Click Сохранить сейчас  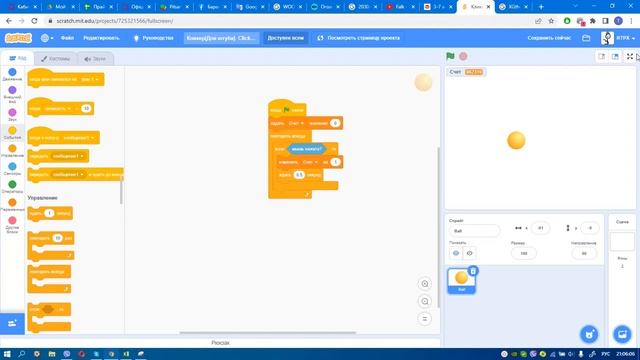click(549, 38)
